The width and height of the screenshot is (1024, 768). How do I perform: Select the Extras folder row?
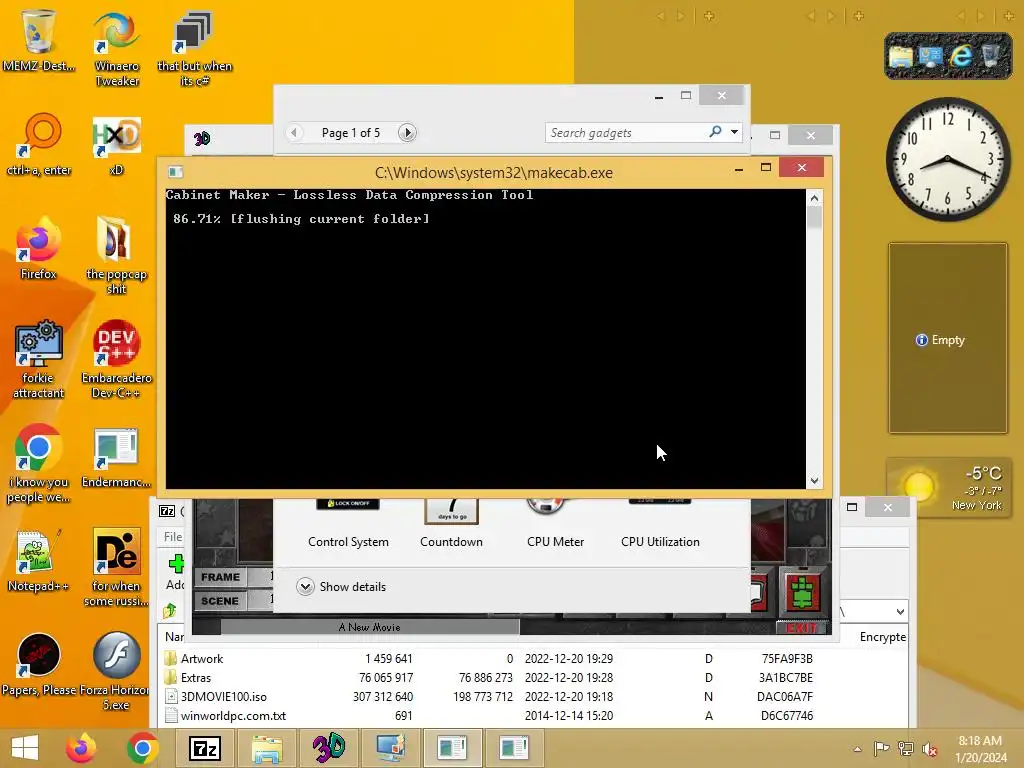click(x=534, y=678)
